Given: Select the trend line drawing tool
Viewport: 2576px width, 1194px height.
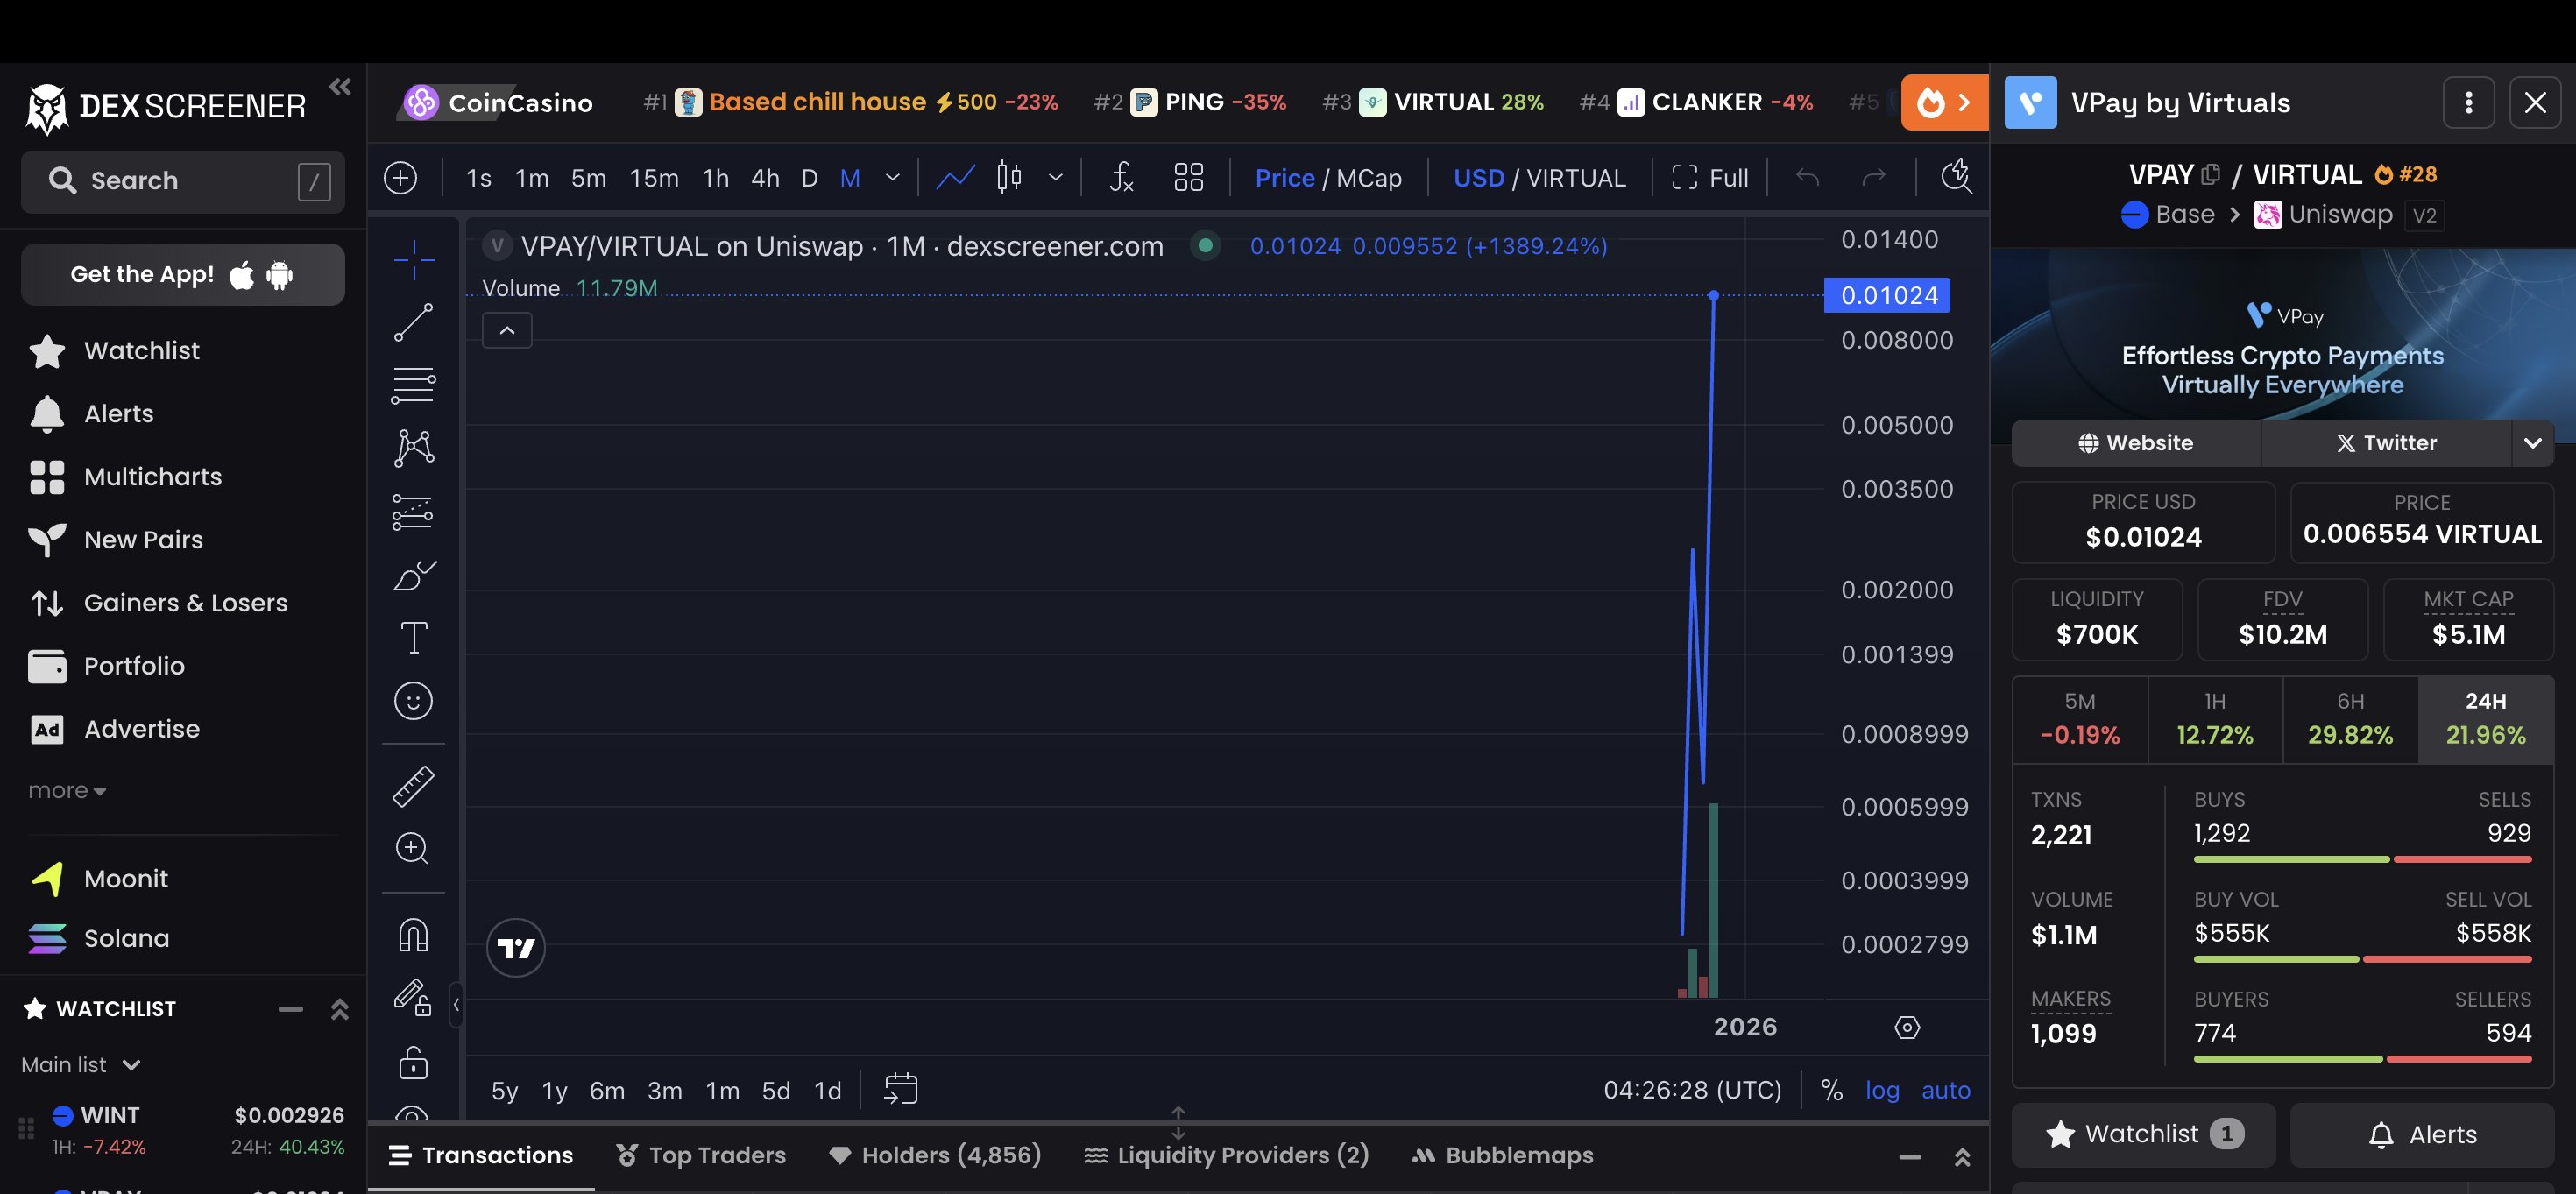Looking at the screenshot, I should (413, 323).
